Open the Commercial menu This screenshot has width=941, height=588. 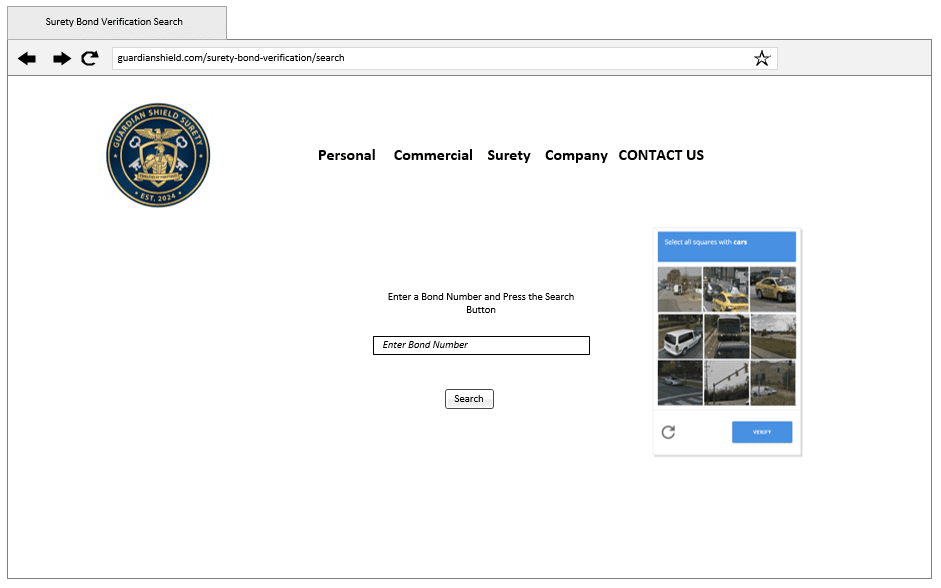click(x=433, y=156)
